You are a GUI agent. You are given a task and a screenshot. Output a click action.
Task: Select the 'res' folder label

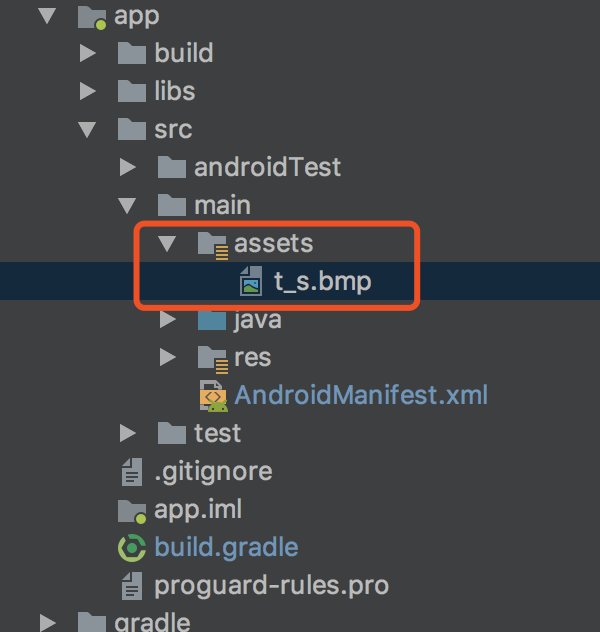[253, 358]
